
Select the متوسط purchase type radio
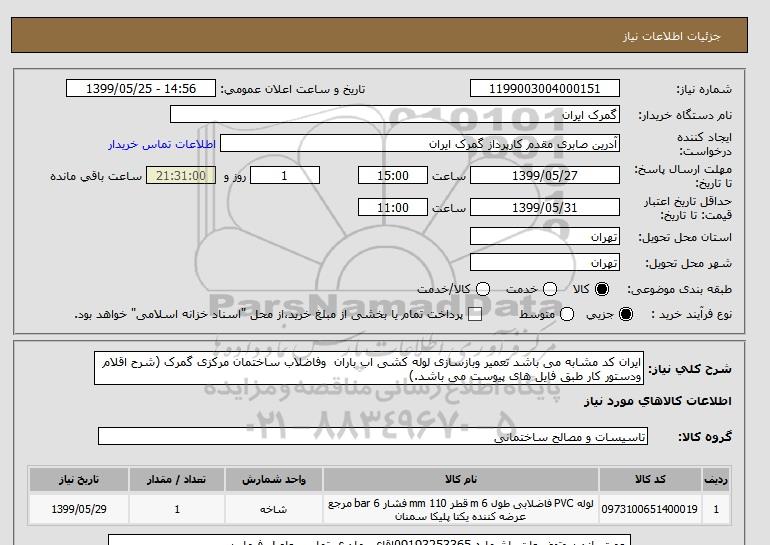coord(567,314)
